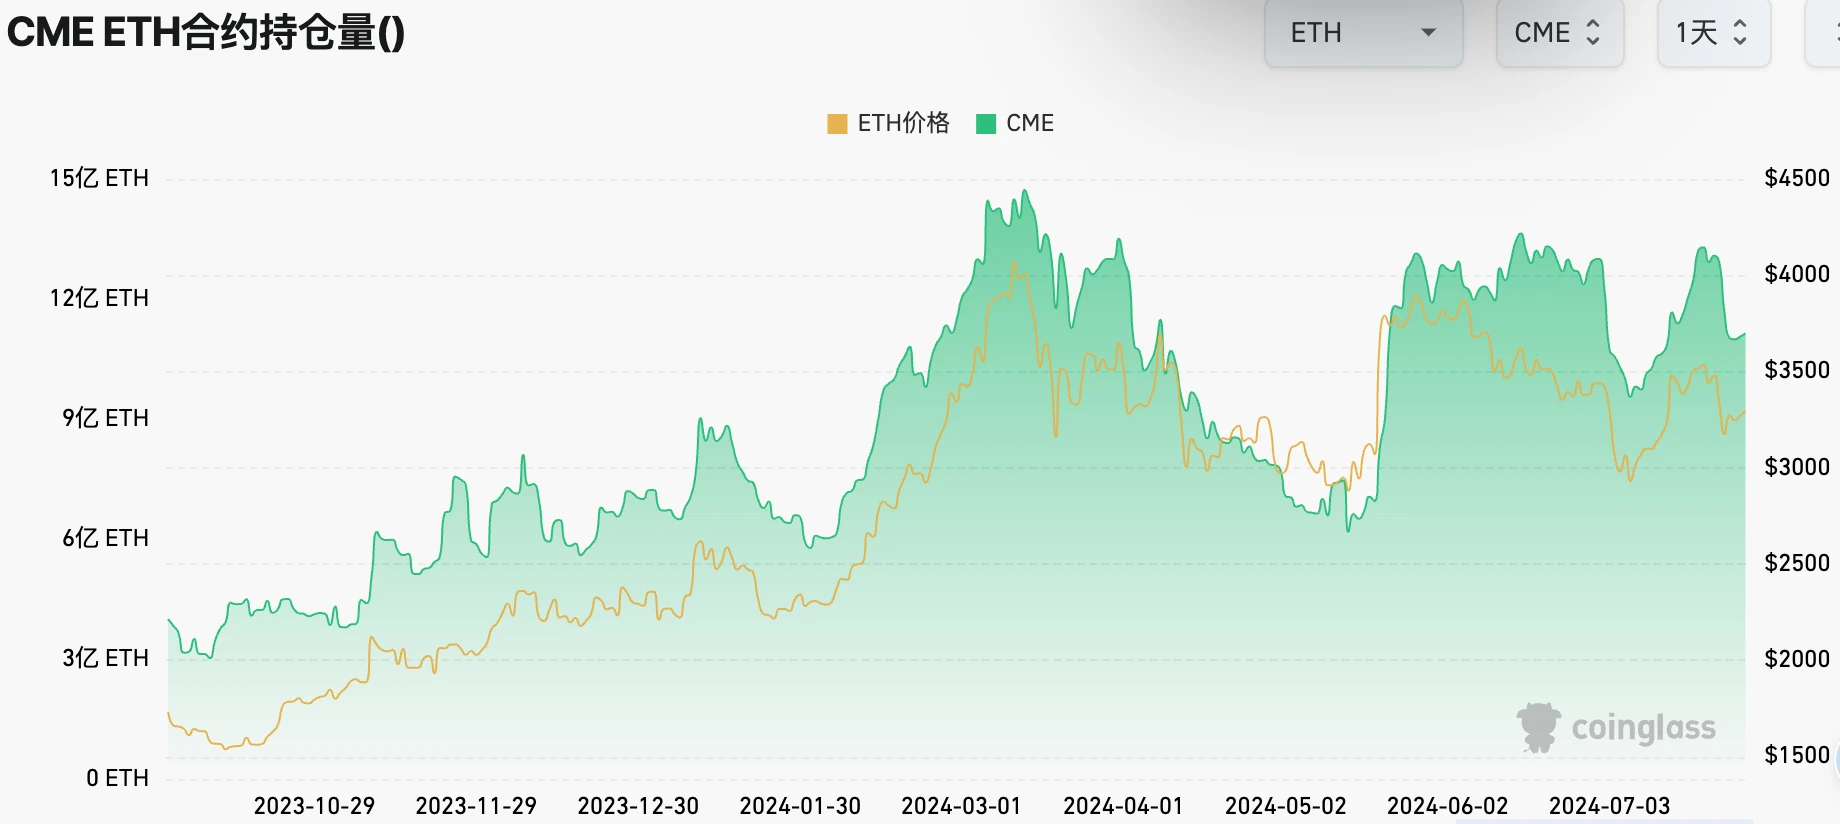Click the 2024-07-03 date axis label
This screenshot has height=824, width=1840.
[x=1609, y=806]
